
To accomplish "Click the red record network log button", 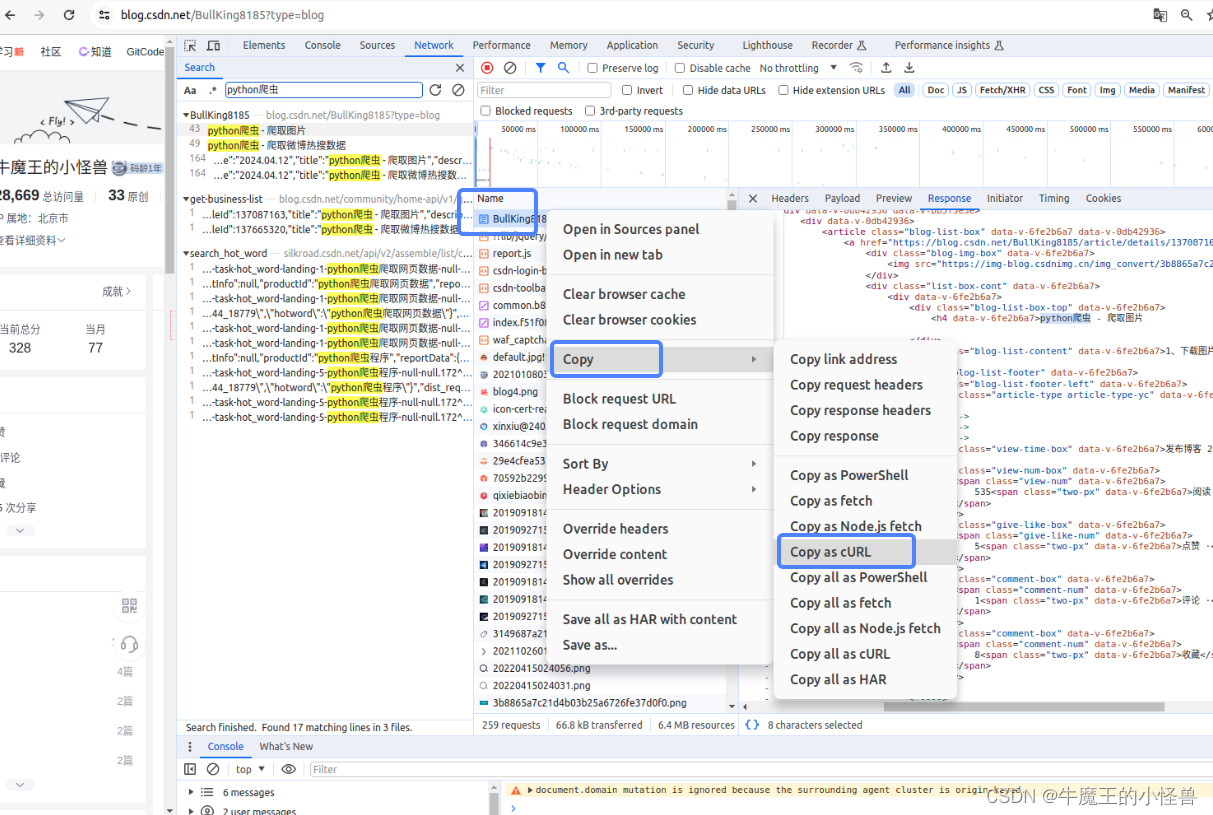I will [487, 68].
